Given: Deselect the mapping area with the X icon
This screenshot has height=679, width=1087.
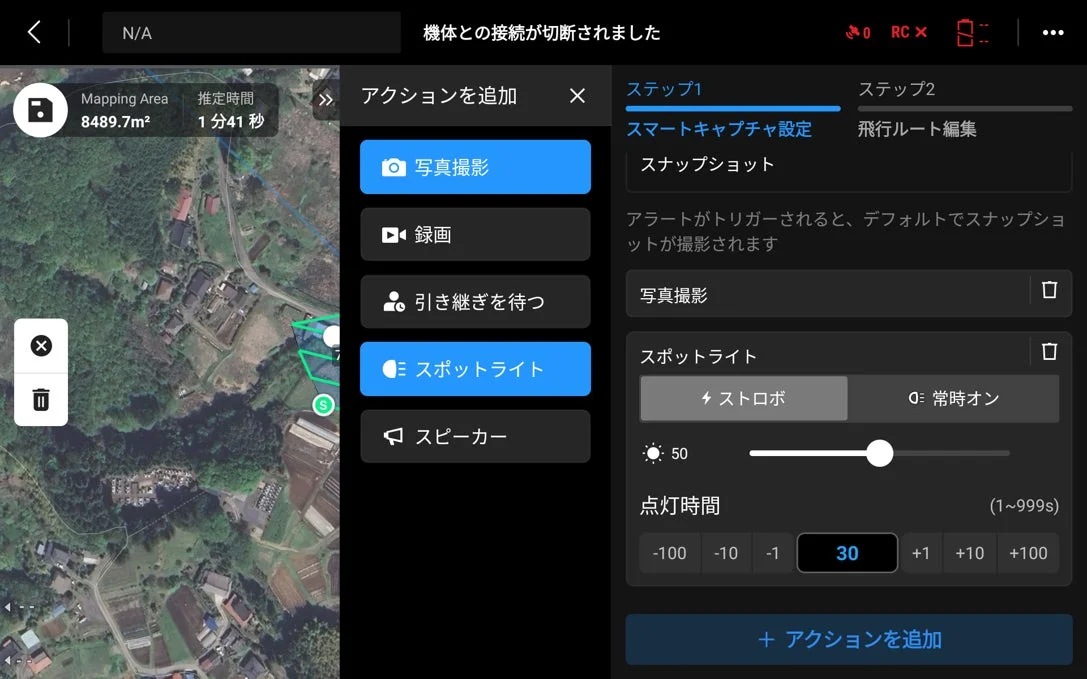Looking at the screenshot, I should [41, 345].
